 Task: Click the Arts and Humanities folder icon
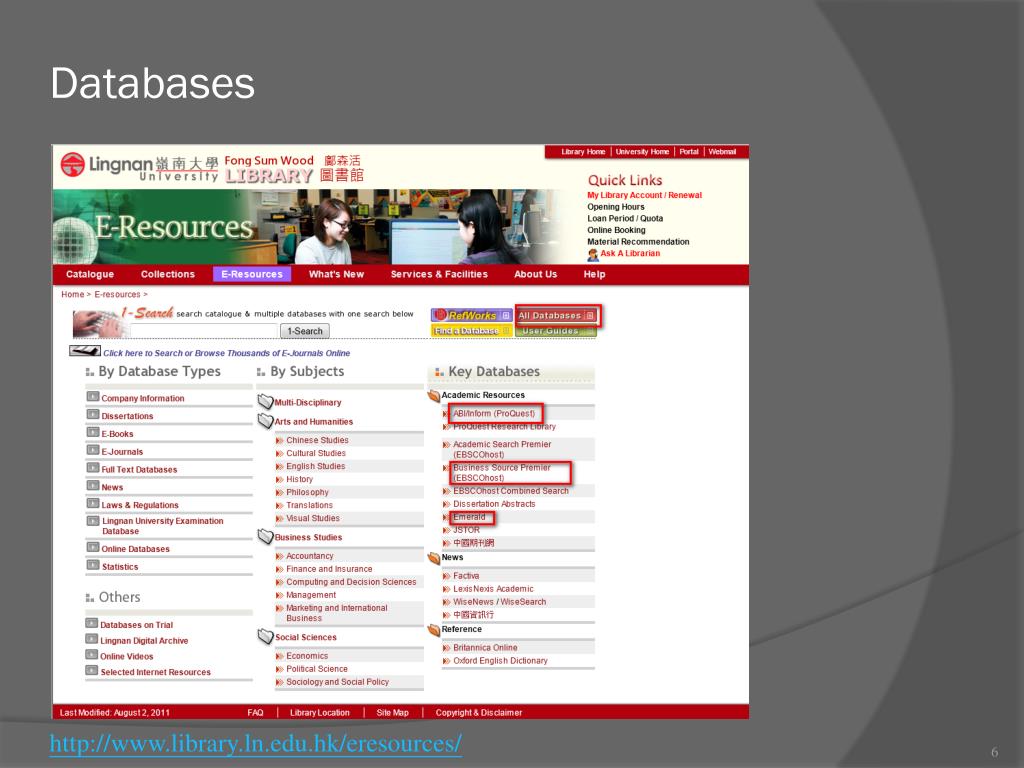[265, 421]
